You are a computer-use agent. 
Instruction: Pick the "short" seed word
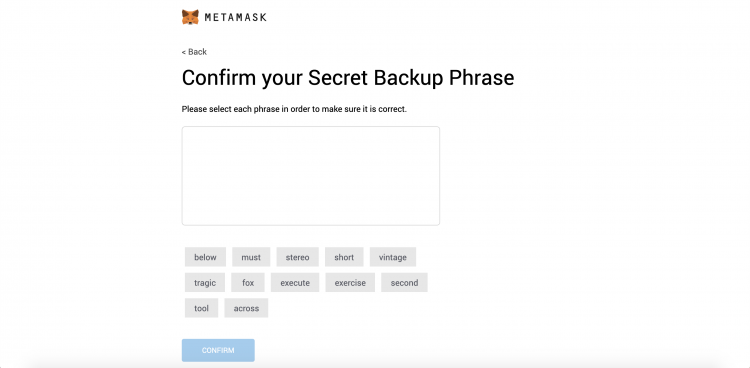coord(344,257)
